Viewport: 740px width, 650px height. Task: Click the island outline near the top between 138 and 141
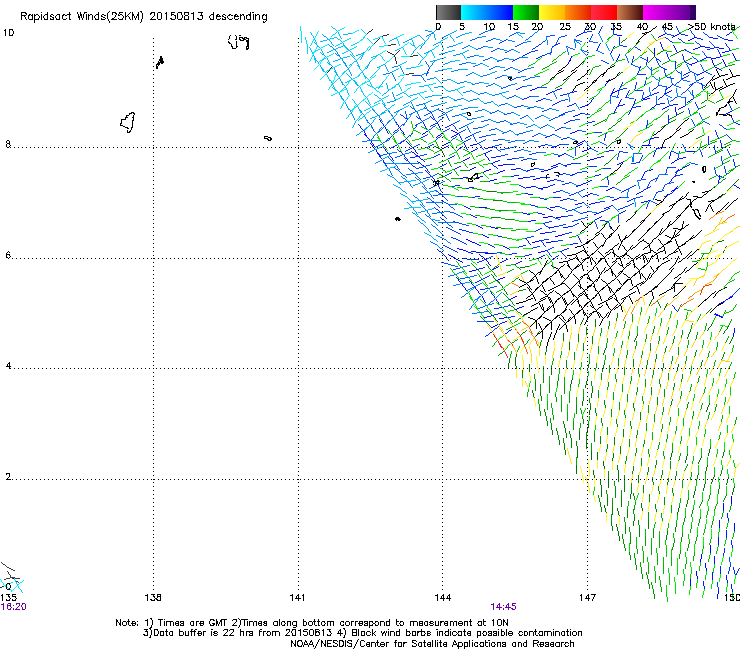tap(238, 42)
